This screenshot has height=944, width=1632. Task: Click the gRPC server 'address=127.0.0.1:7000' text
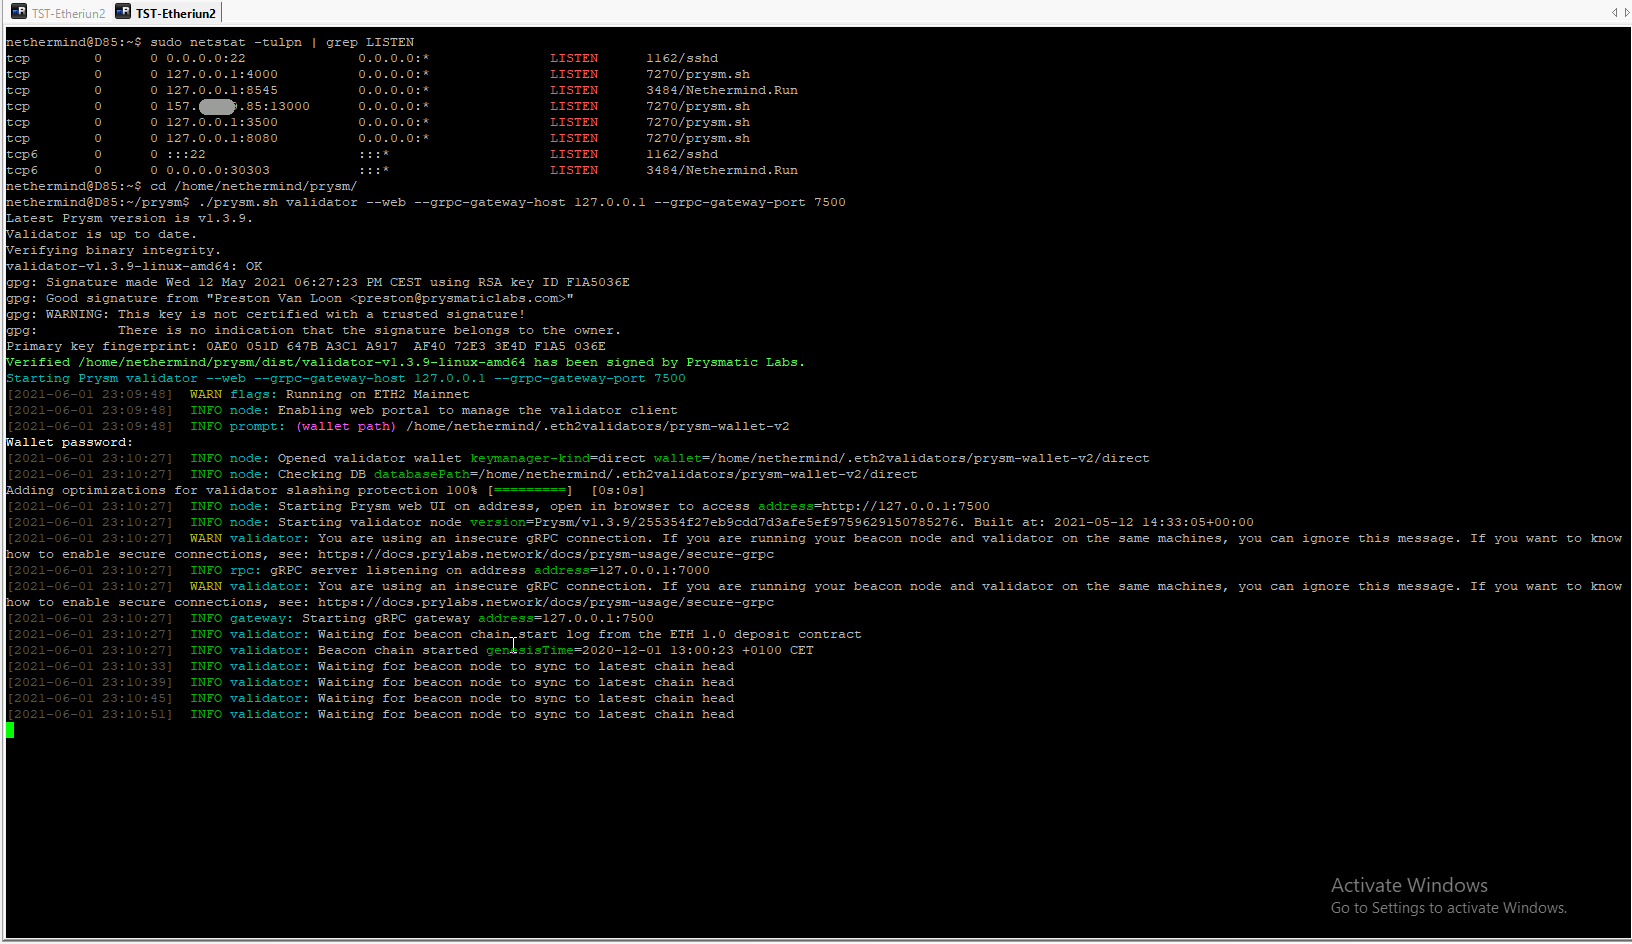[x=622, y=570]
